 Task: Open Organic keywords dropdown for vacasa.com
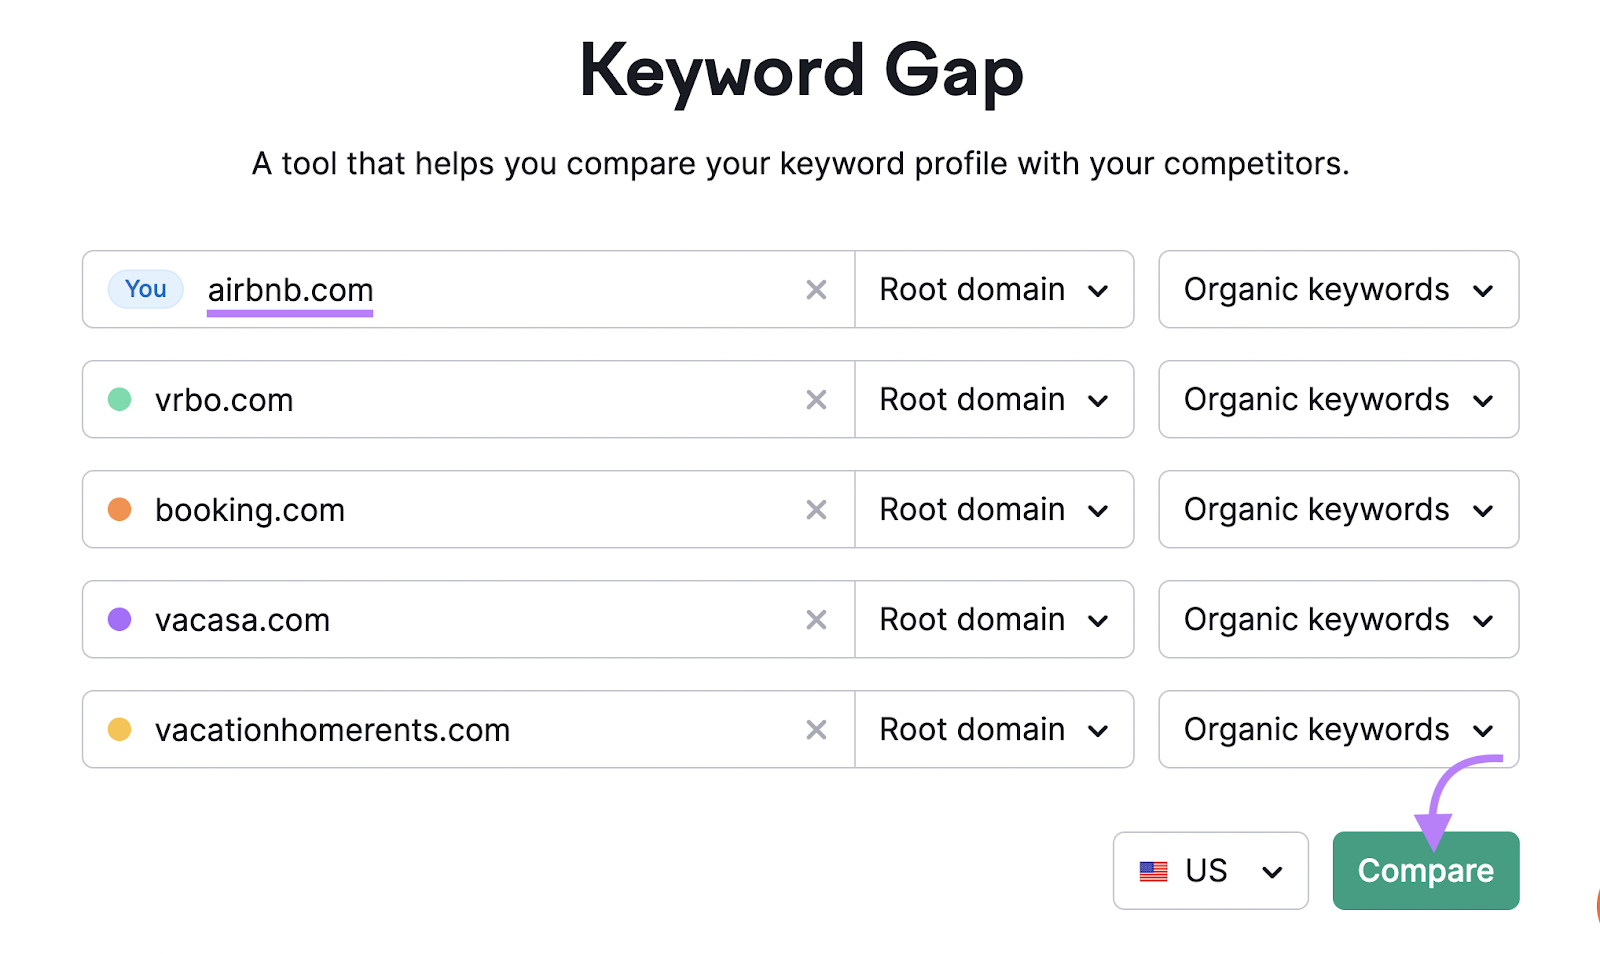pos(1338,619)
